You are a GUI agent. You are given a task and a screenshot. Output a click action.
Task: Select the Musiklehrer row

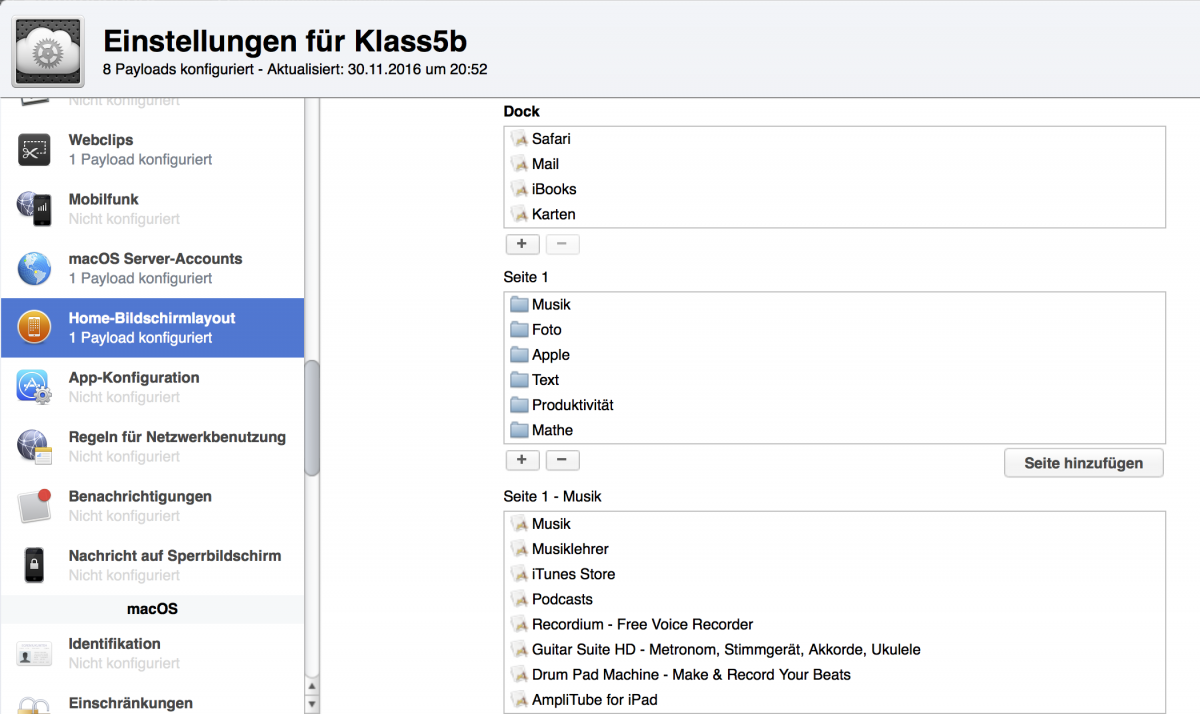[x=835, y=549]
